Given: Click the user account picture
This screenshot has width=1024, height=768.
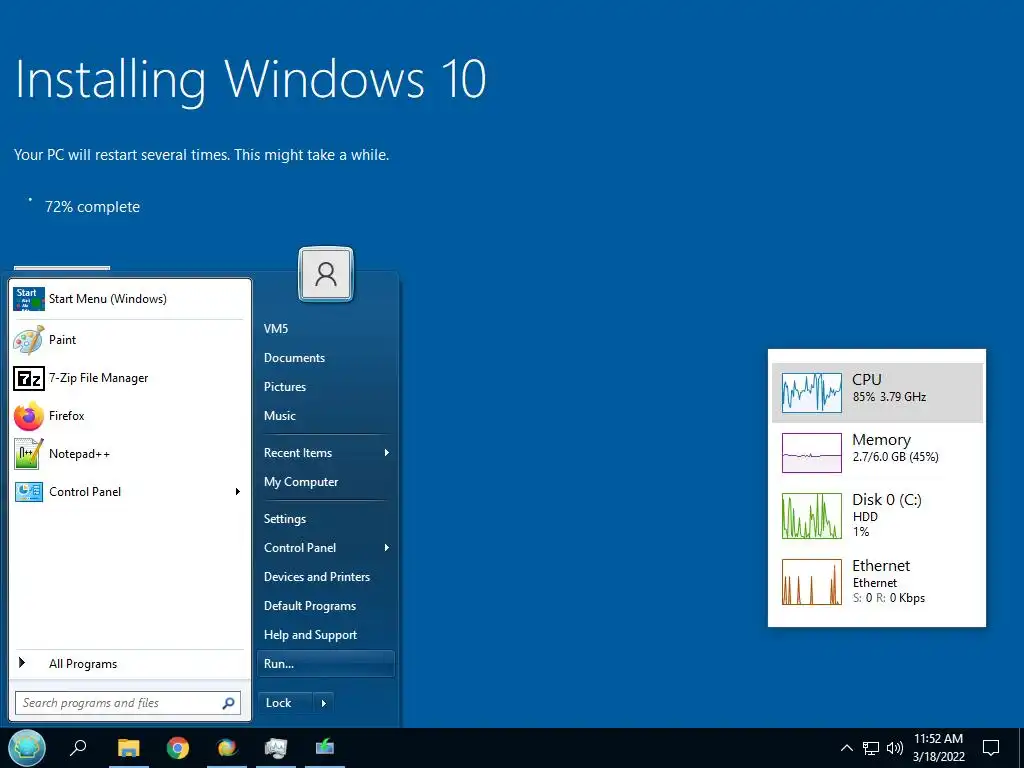Looking at the screenshot, I should pyautogui.click(x=326, y=274).
